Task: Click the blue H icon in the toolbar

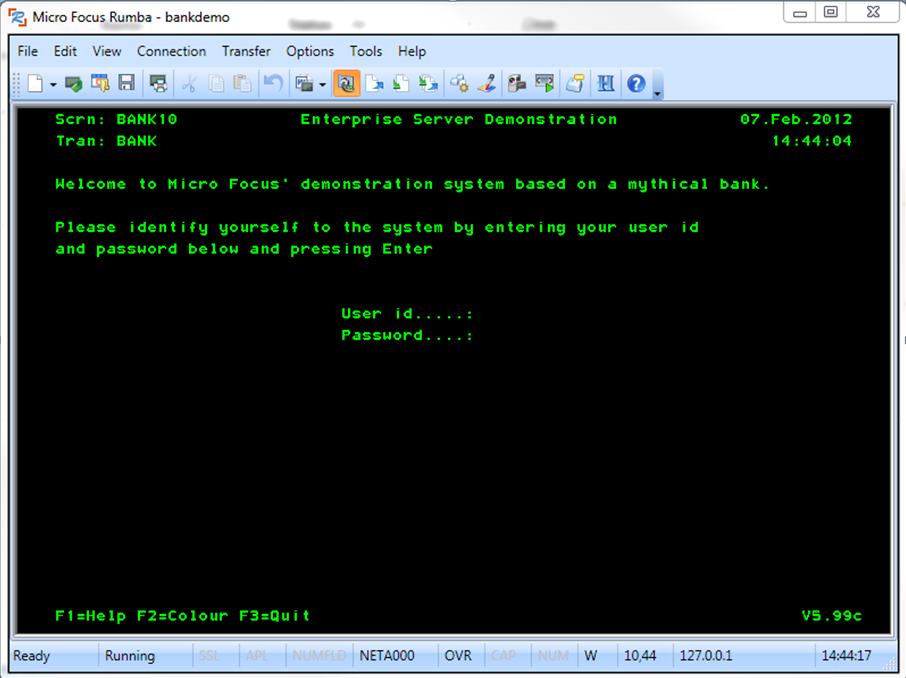Action: point(606,84)
